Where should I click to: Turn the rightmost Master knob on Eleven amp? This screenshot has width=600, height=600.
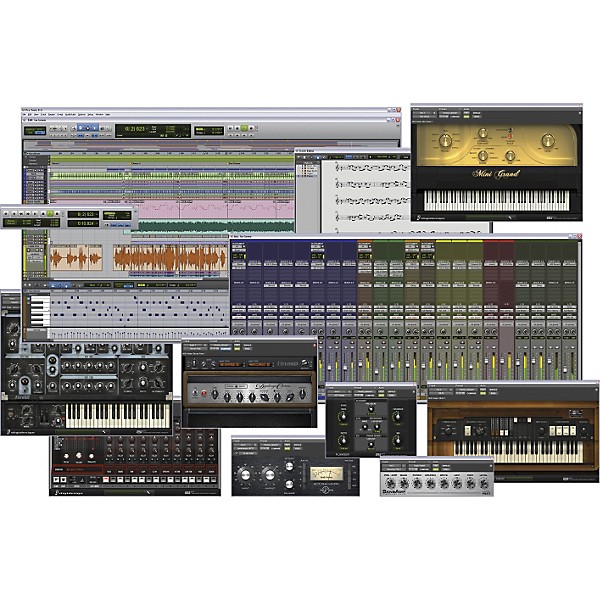(x=302, y=393)
